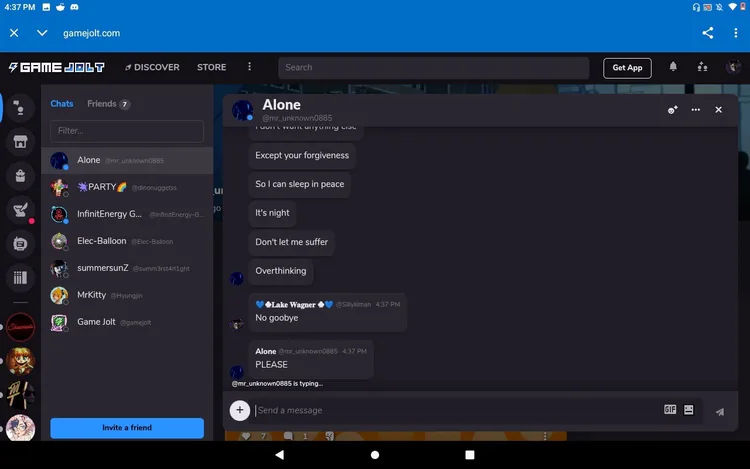Click the 'Except your forgiveness' message
The height and width of the screenshot is (469, 750).
[302, 155]
